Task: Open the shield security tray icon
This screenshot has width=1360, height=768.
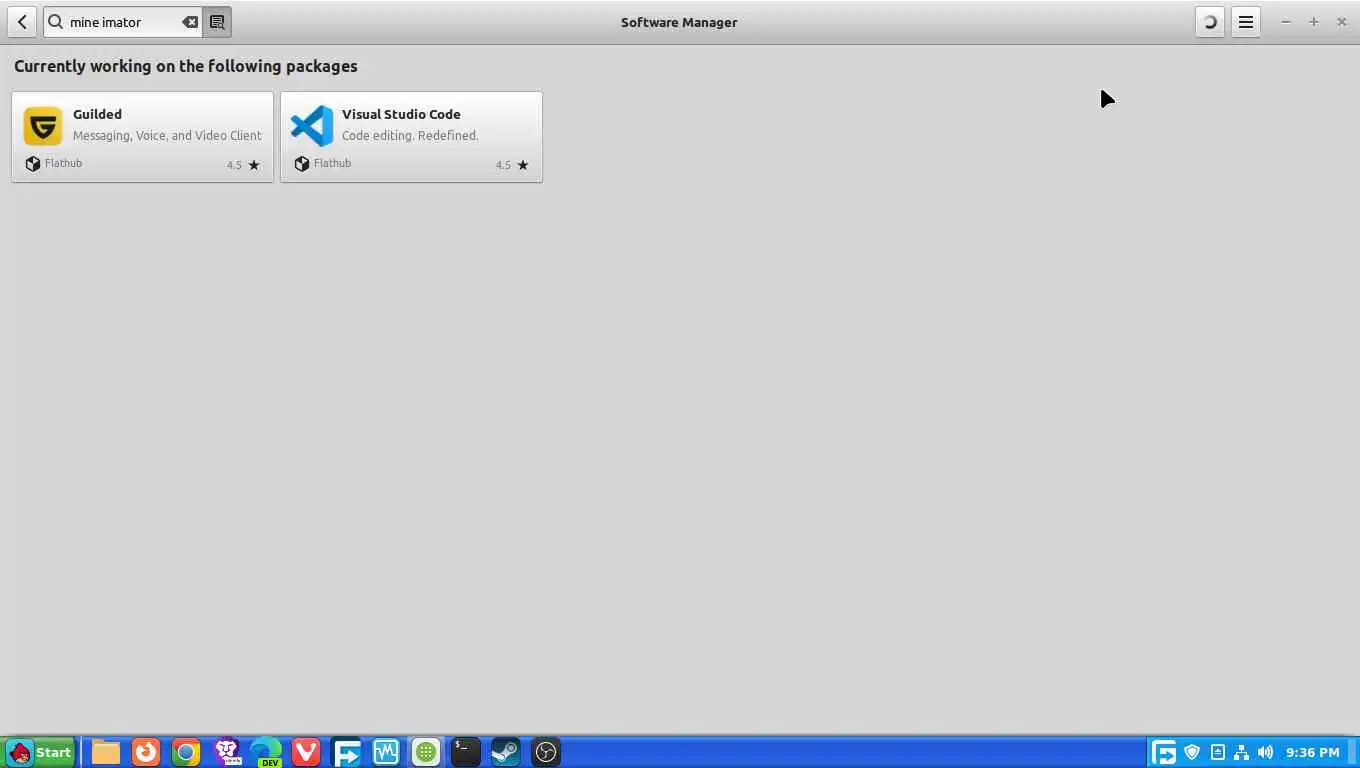Action: point(1192,752)
